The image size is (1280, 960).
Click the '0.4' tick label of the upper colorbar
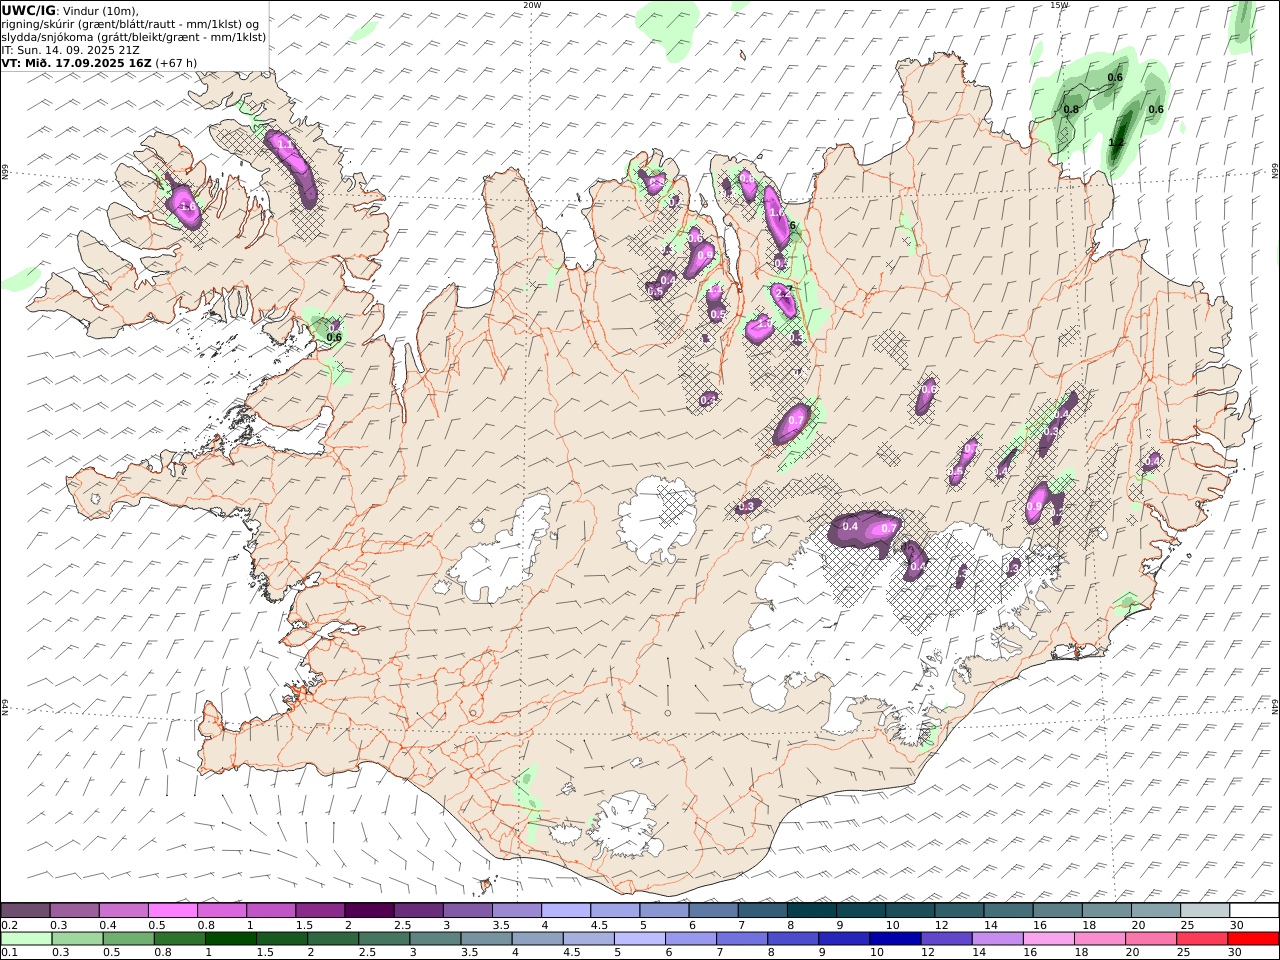click(x=108, y=925)
